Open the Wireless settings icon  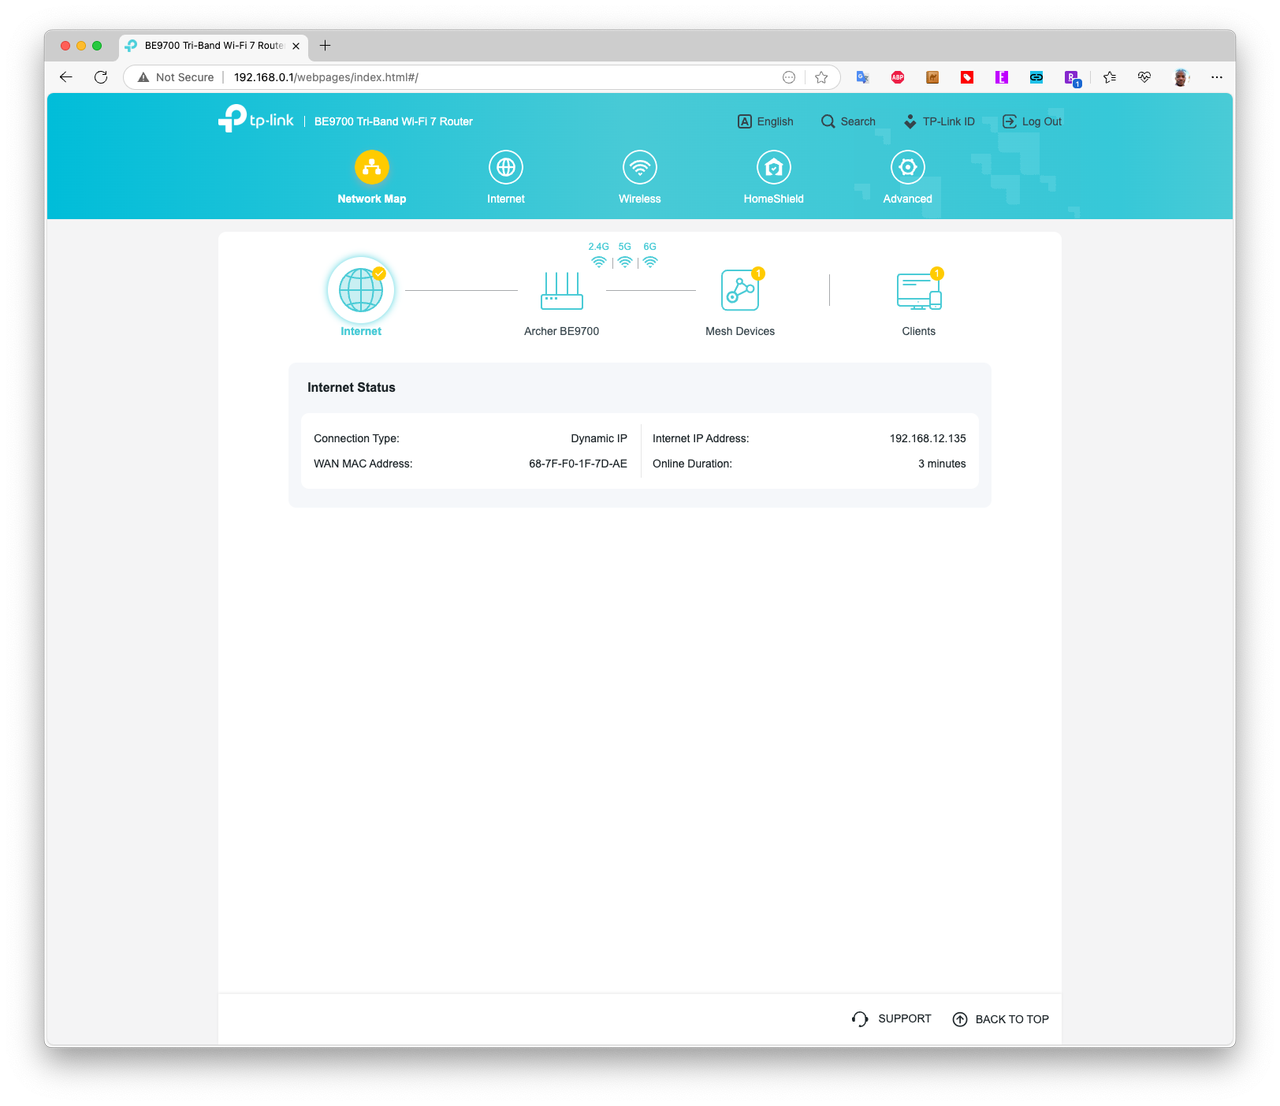(640, 167)
